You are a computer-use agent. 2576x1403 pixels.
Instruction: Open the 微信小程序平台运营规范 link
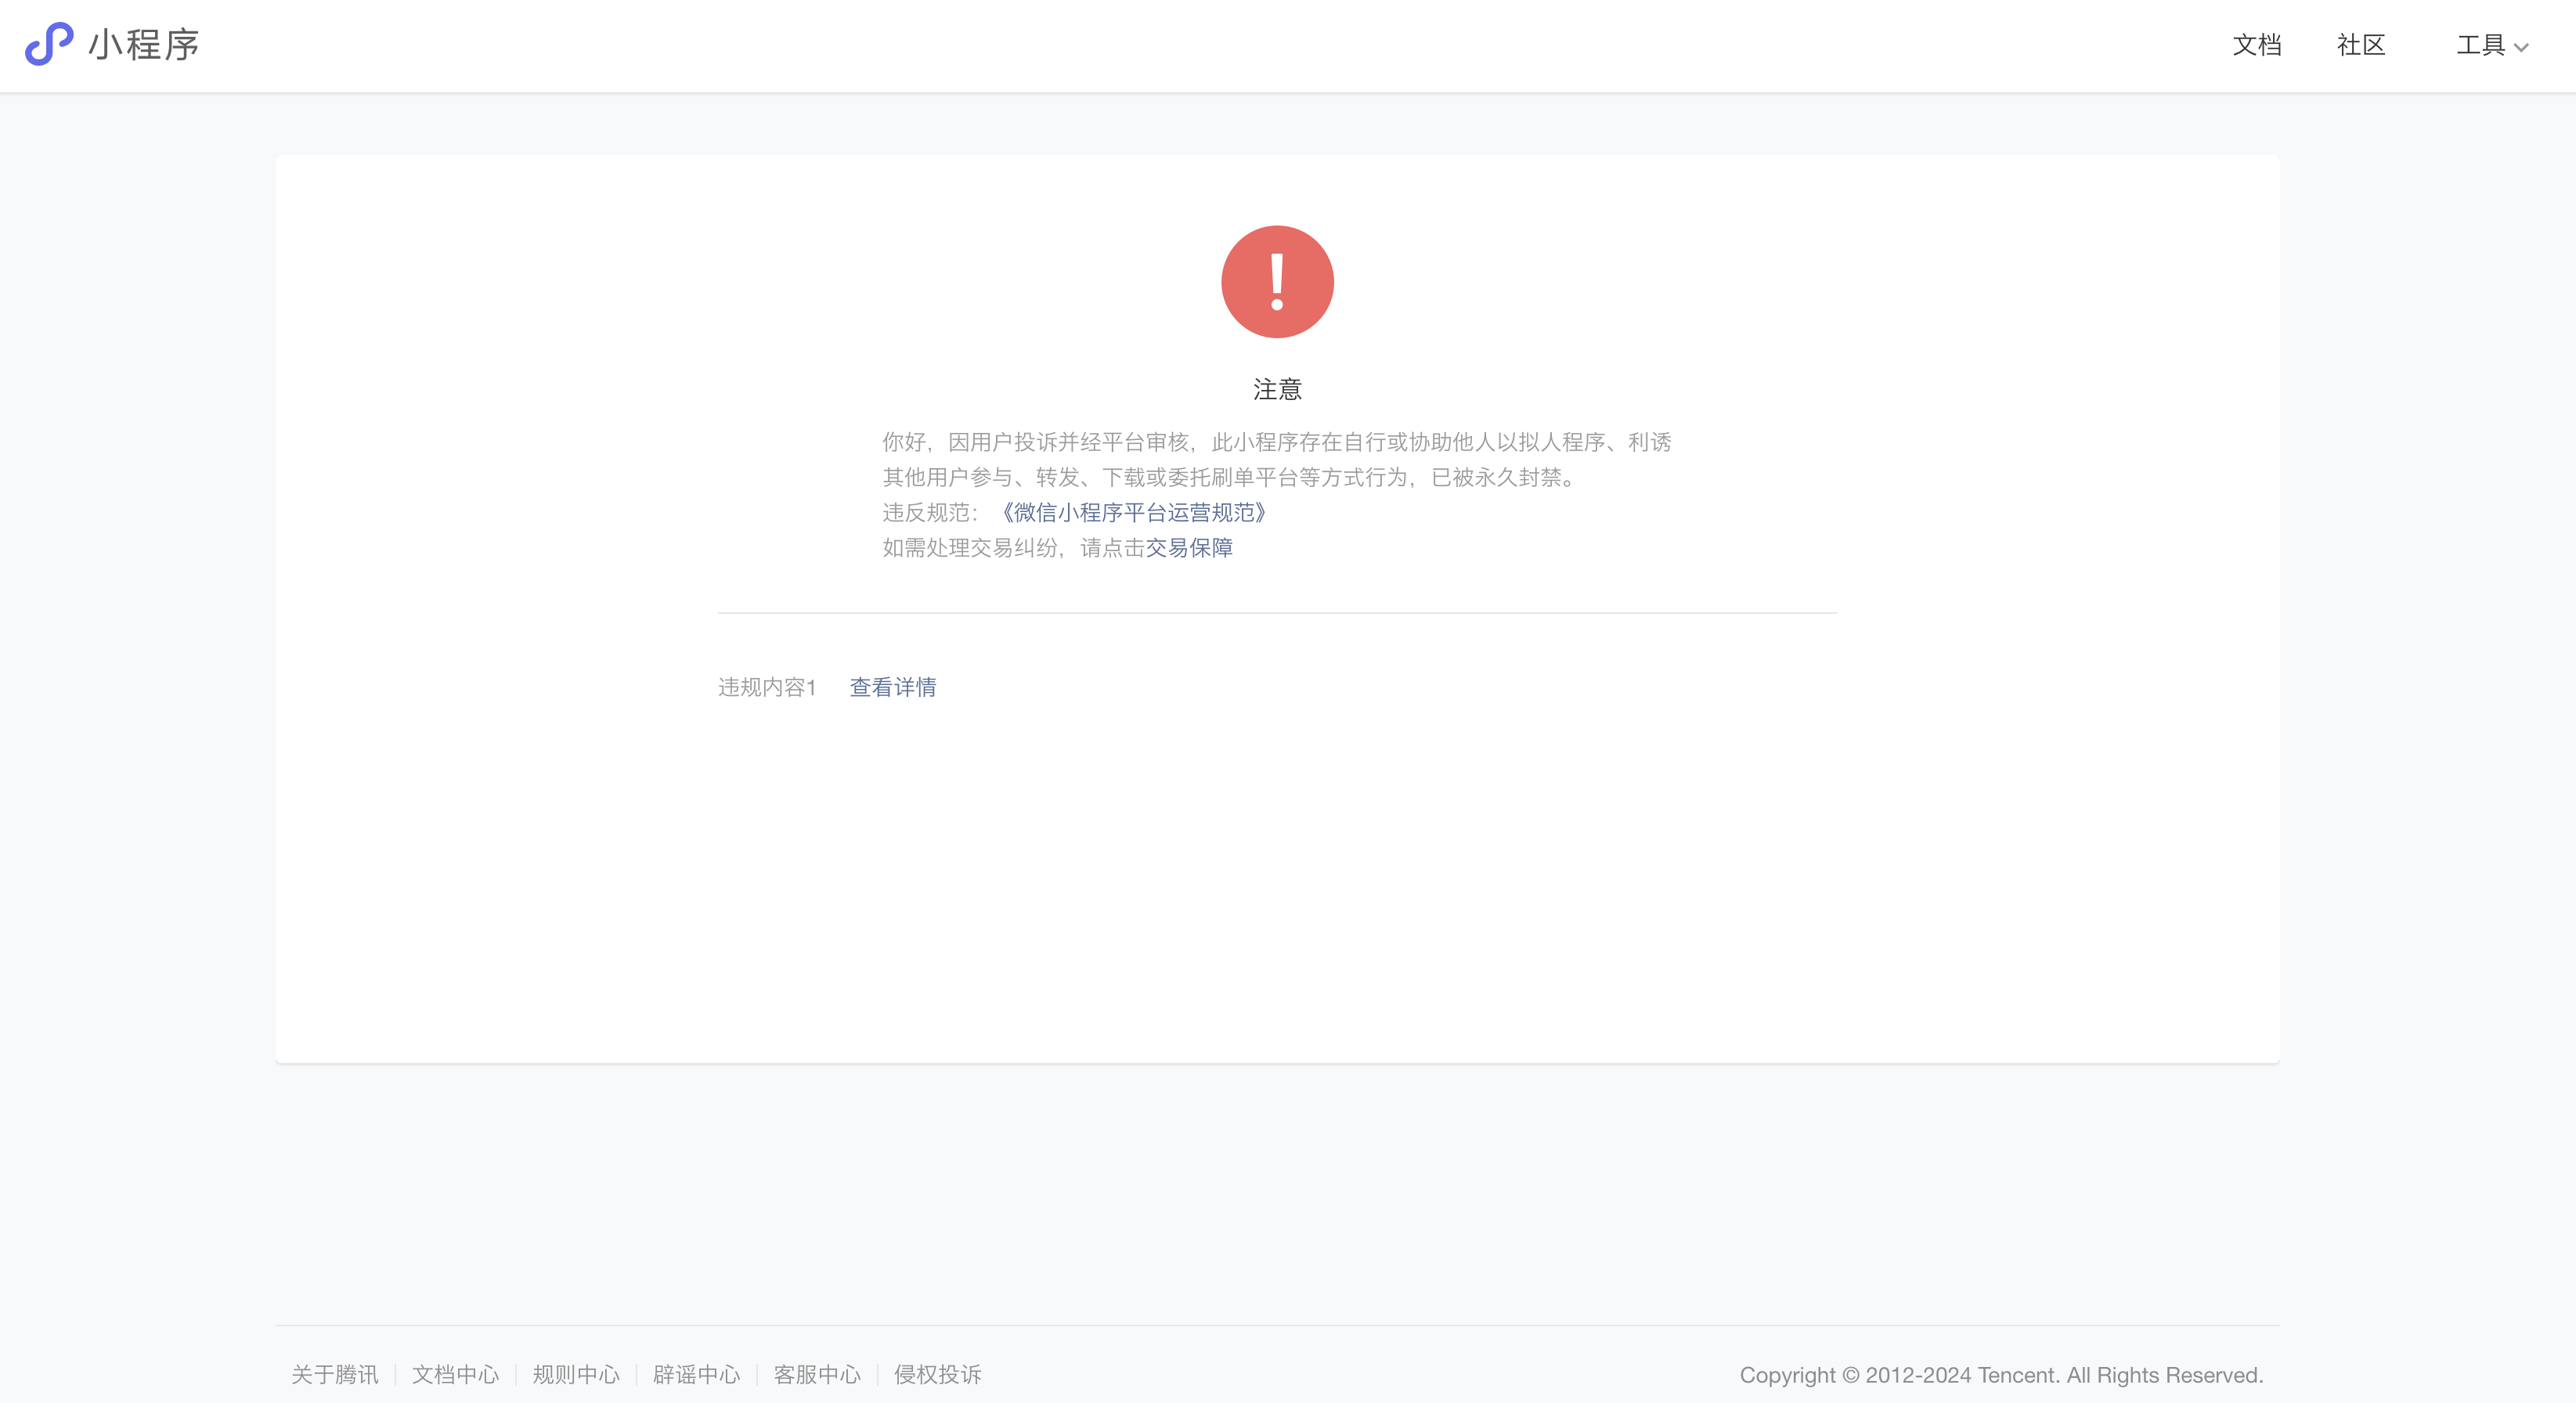tap(1134, 513)
